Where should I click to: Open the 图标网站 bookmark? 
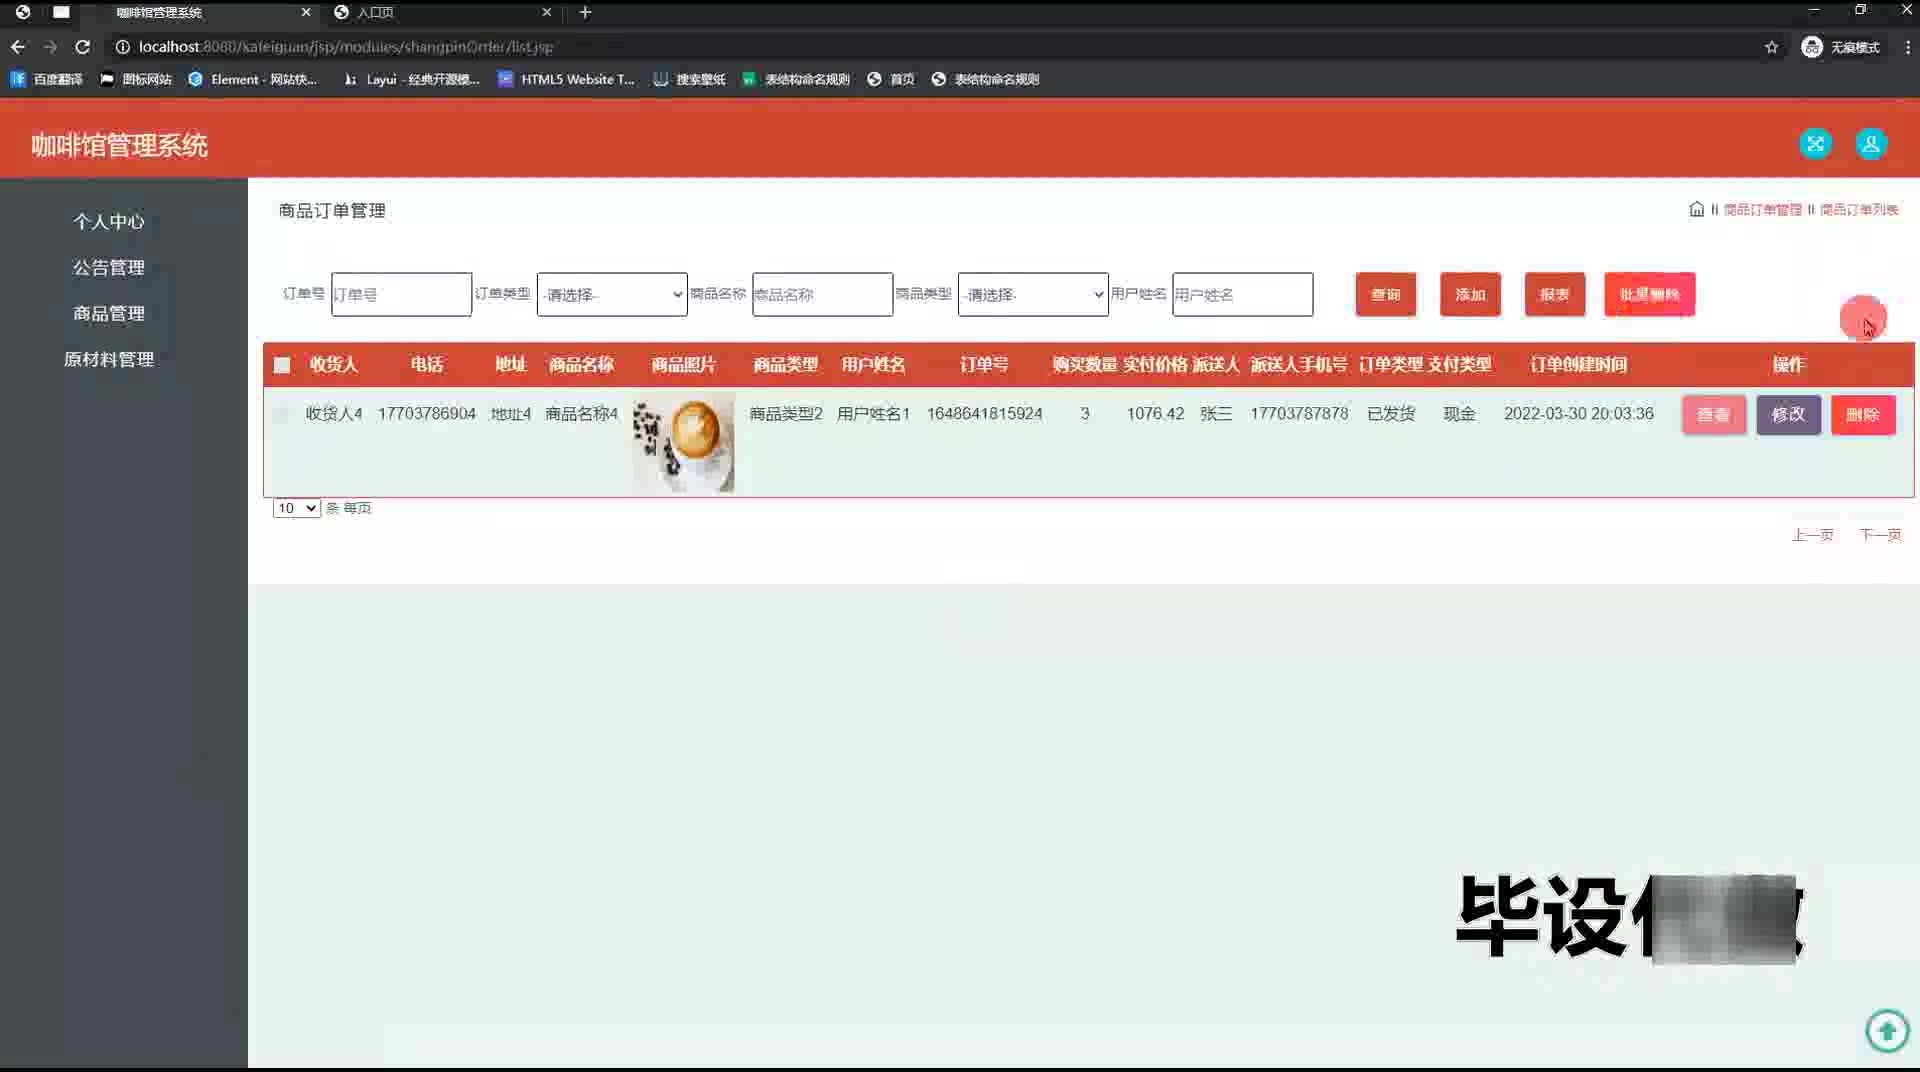pos(136,79)
